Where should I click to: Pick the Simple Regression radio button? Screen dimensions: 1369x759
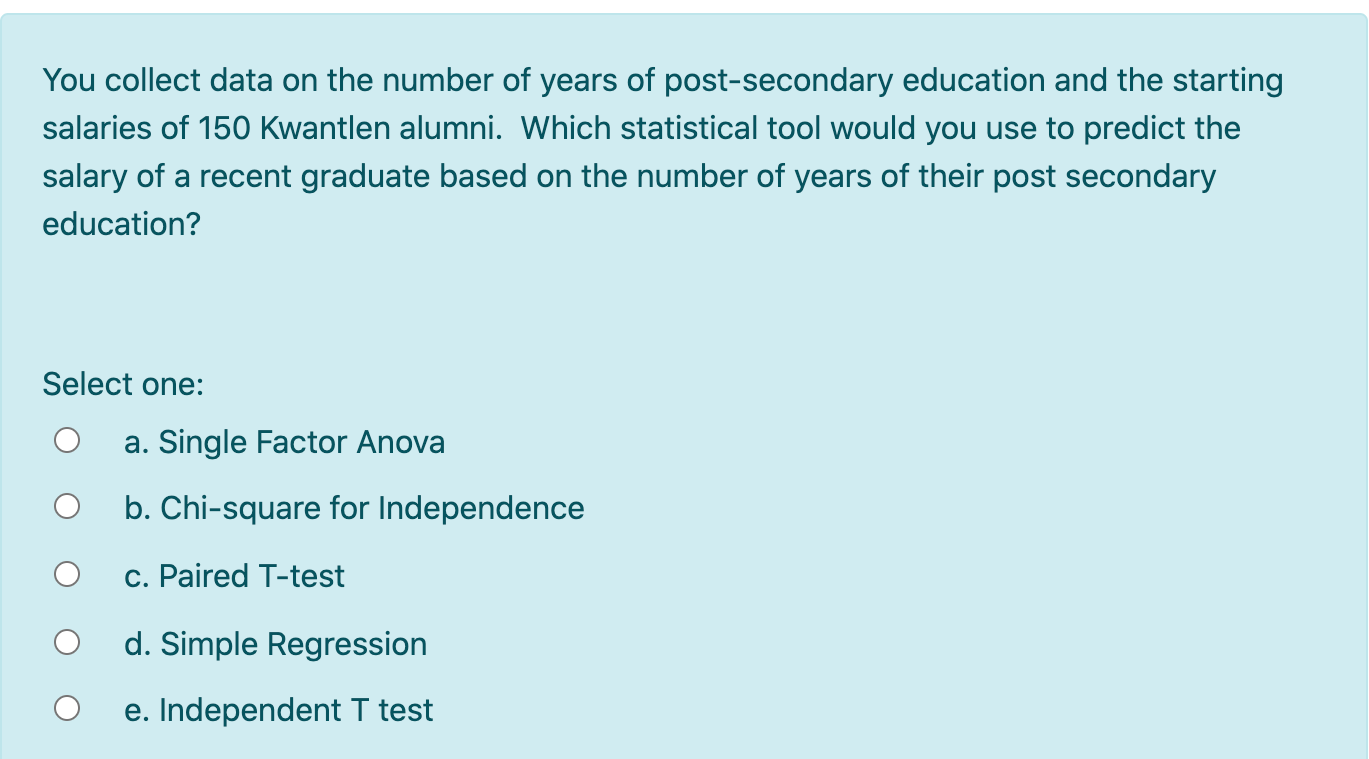pos(67,644)
